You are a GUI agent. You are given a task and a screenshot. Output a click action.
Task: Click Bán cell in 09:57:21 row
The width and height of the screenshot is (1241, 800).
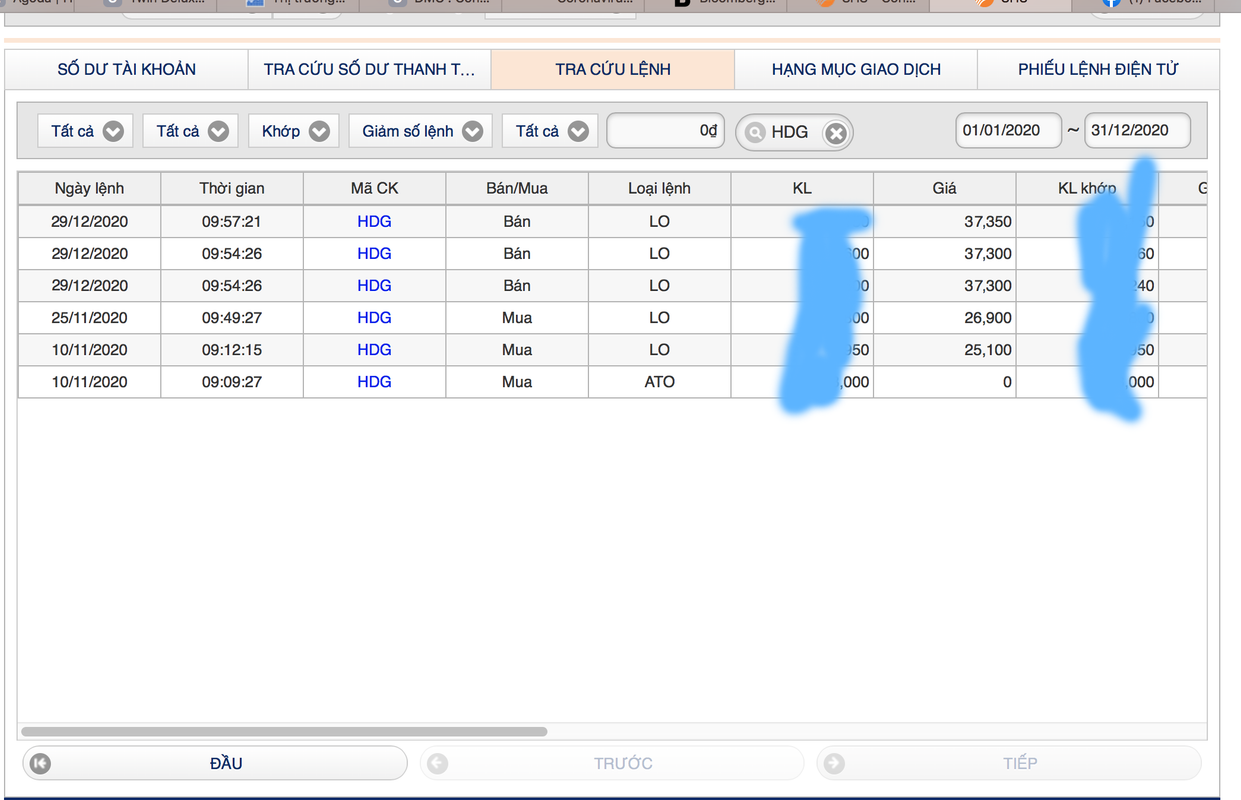517,221
